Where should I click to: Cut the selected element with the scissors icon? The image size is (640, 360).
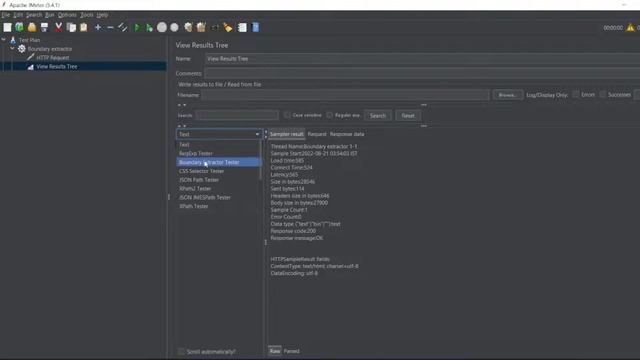click(x=58, y=27)
